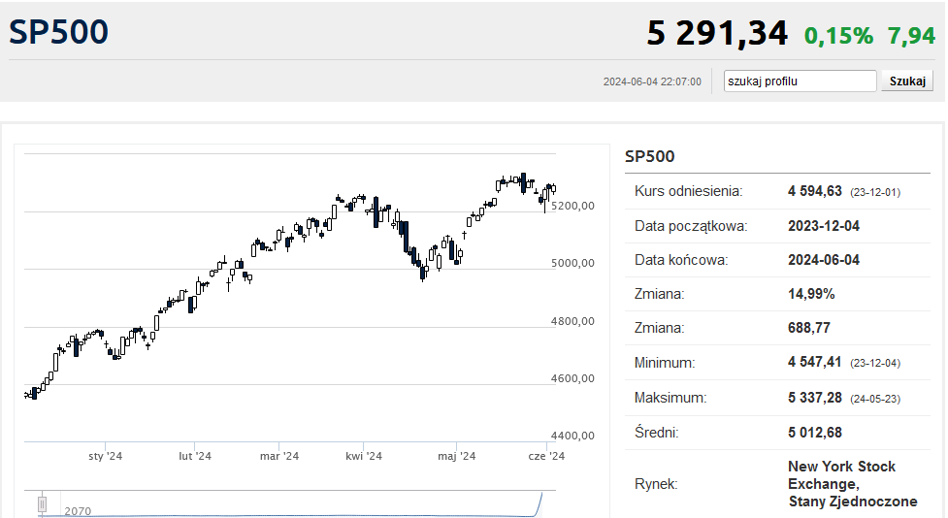Screen dimensions: 948x518
Task: Click the date (23-12-01) beside reference price
Action: point(875,193)
